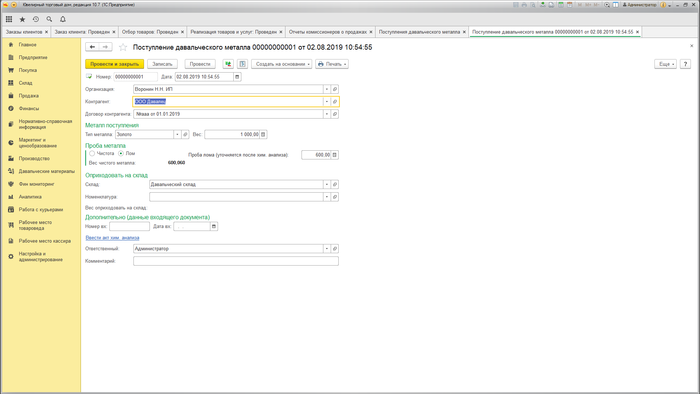The height and width of the screenshot is (394, 700).
Task: Open the sections grid menu icon
Action: (9, 19)
